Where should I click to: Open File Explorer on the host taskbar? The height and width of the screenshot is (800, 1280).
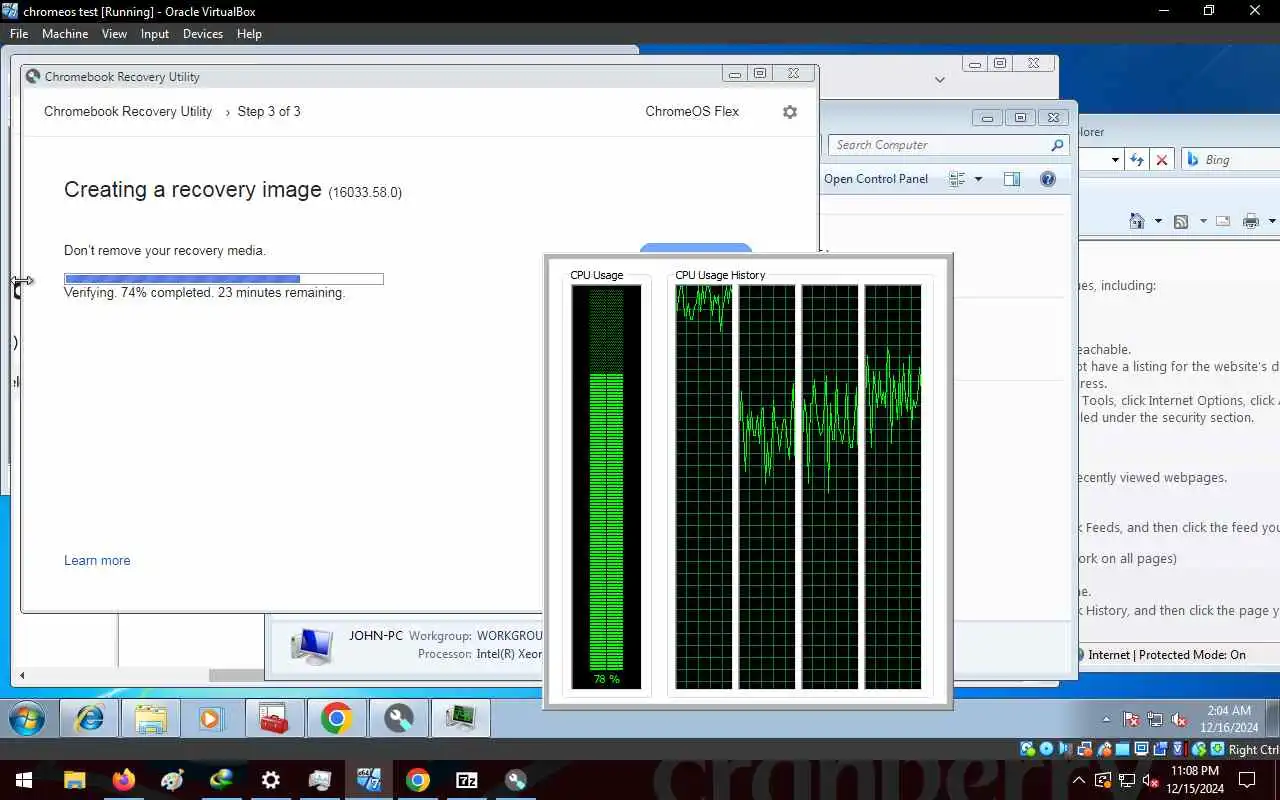pos(74,780)
